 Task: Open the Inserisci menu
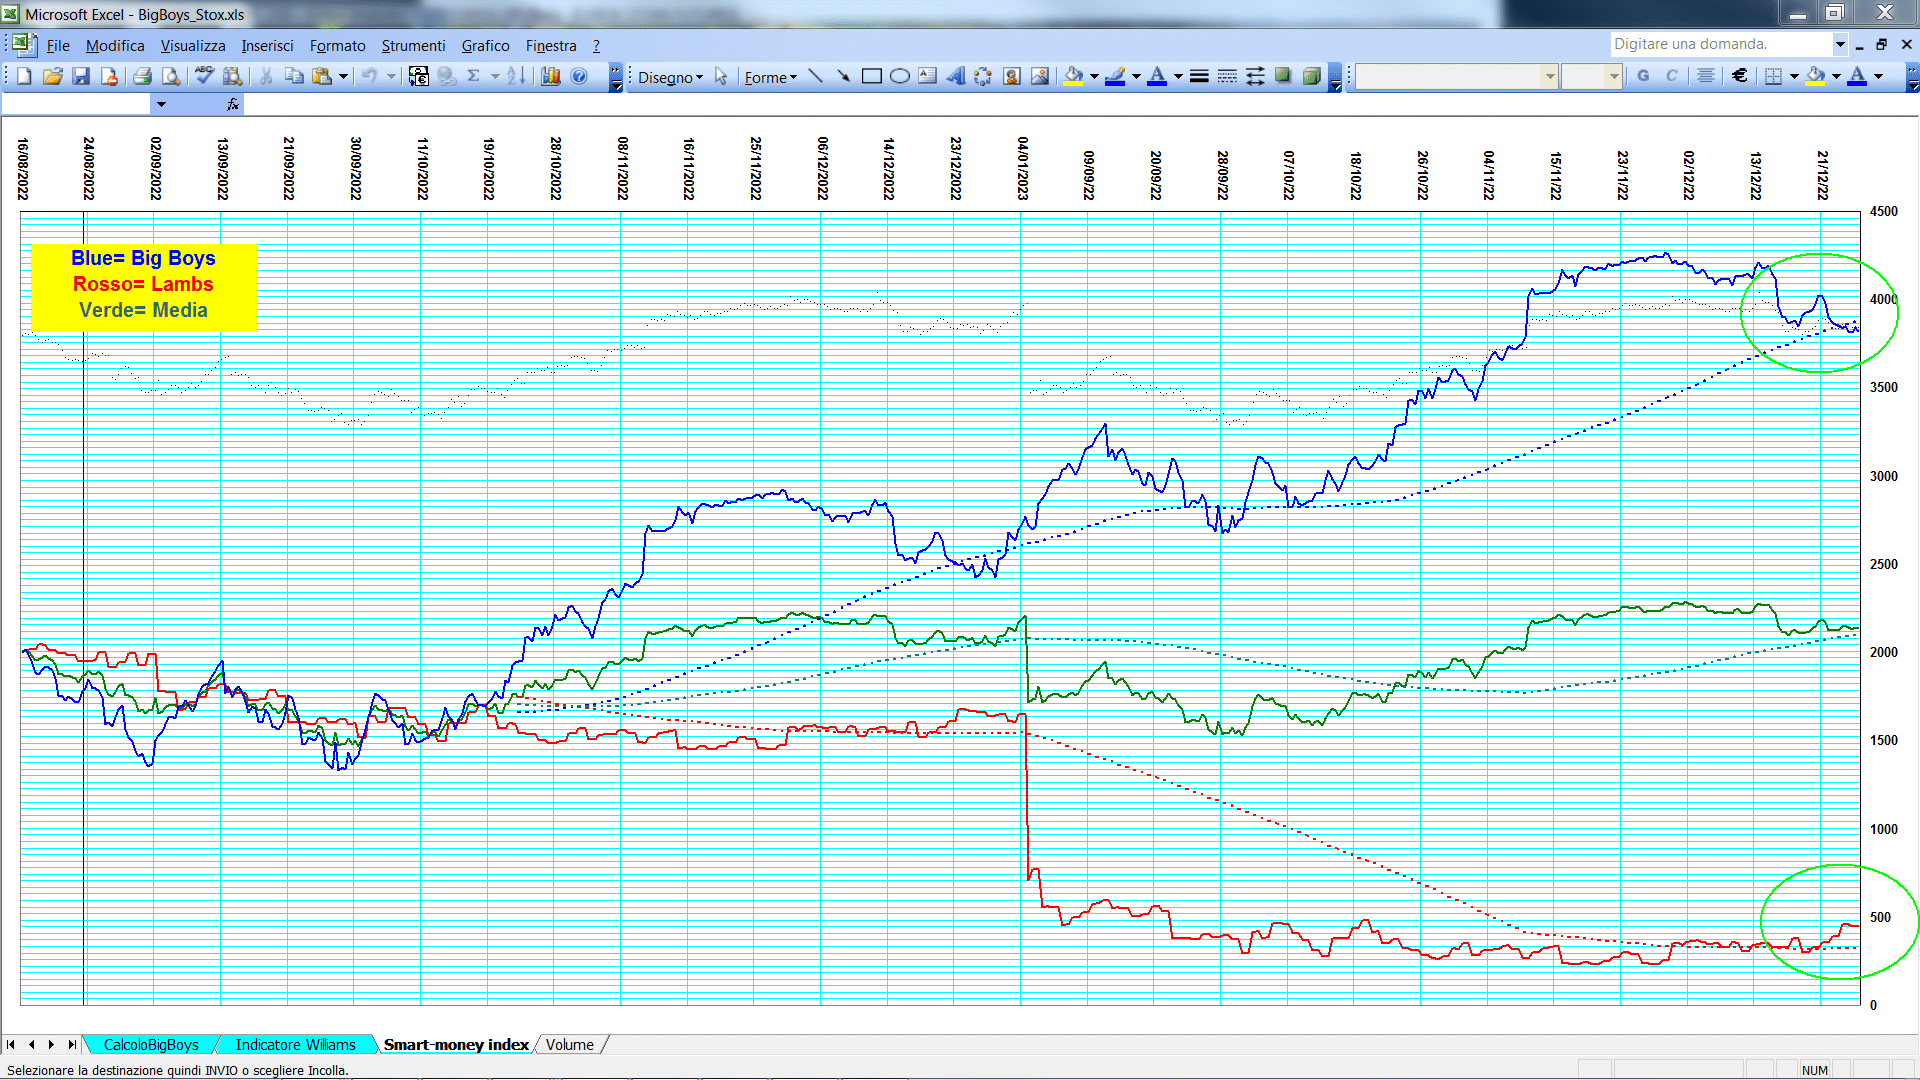tap(267, 46)
